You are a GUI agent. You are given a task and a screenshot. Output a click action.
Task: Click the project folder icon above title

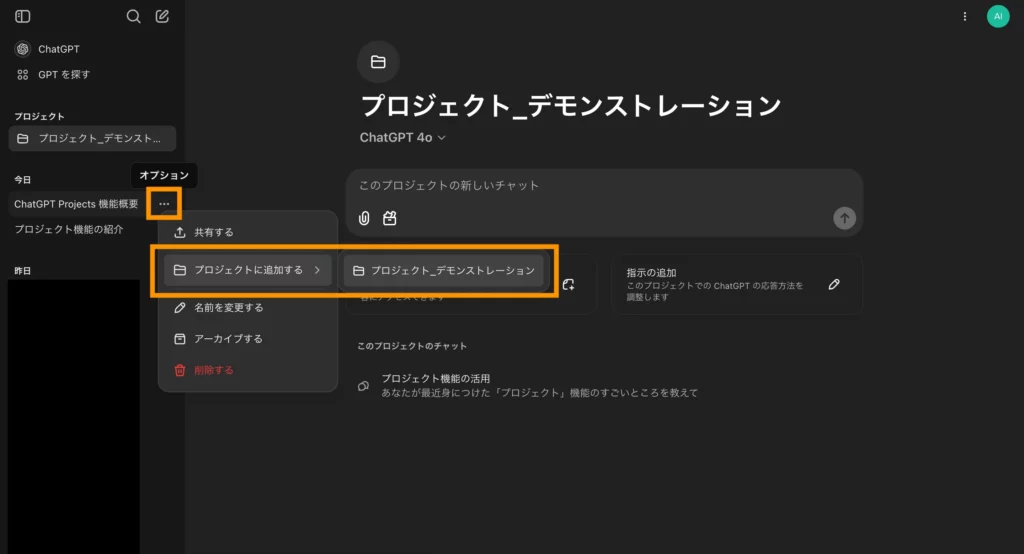click(378, 62)
